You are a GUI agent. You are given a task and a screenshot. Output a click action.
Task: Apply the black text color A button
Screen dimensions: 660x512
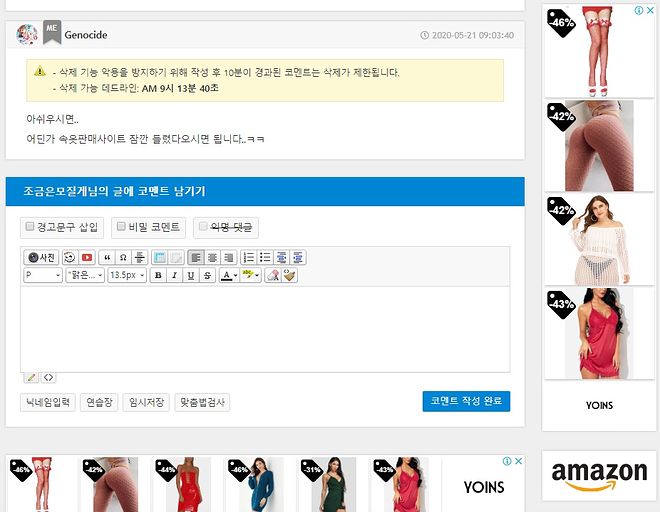coord(226,275)
